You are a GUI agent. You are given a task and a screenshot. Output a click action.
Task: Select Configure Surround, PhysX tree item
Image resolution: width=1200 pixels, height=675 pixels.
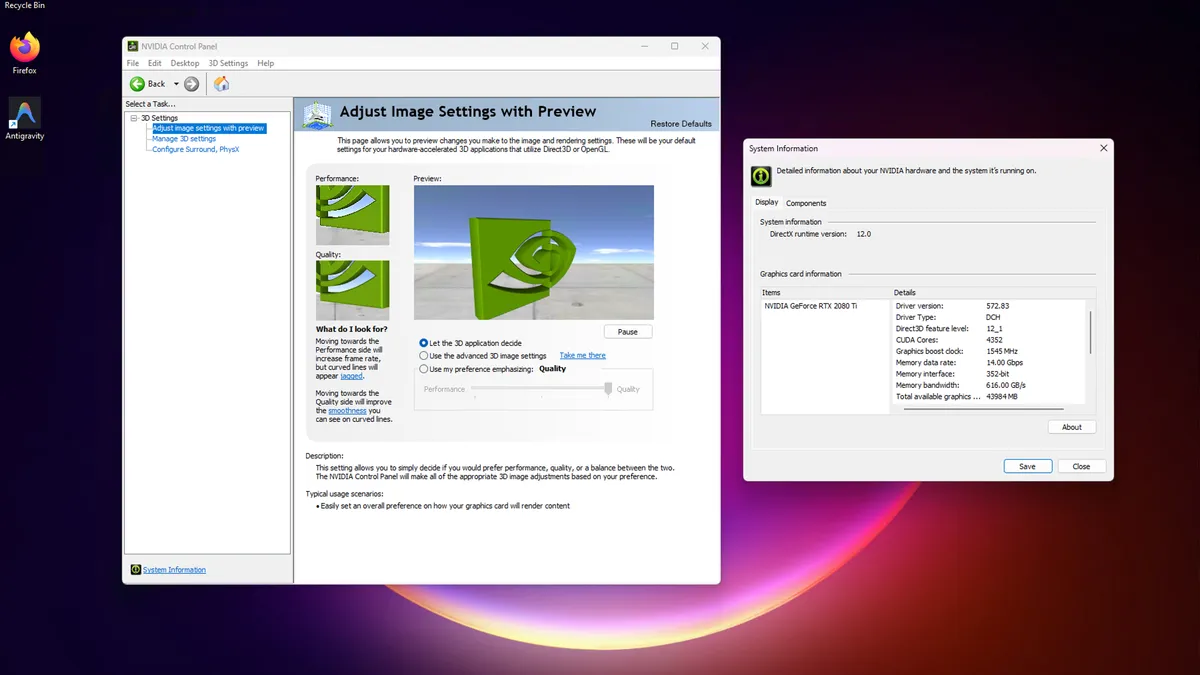[196, 150]
